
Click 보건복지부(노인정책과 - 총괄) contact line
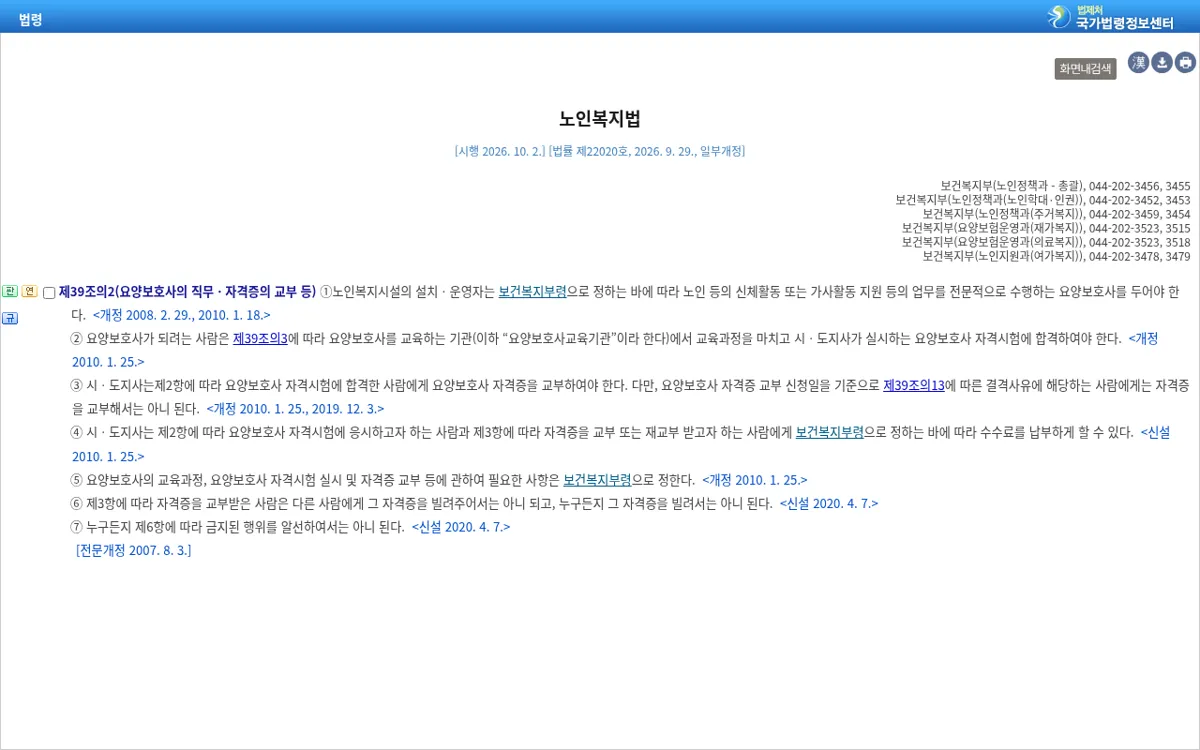(x=1065, y=186)
